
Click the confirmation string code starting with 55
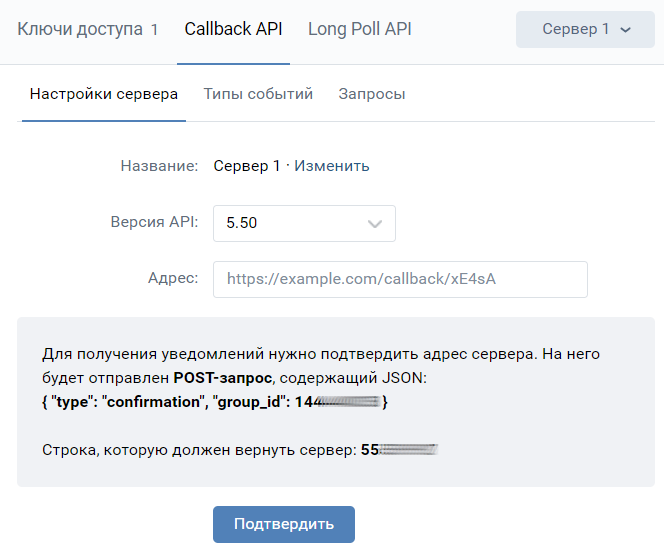[x=400, y=450]
